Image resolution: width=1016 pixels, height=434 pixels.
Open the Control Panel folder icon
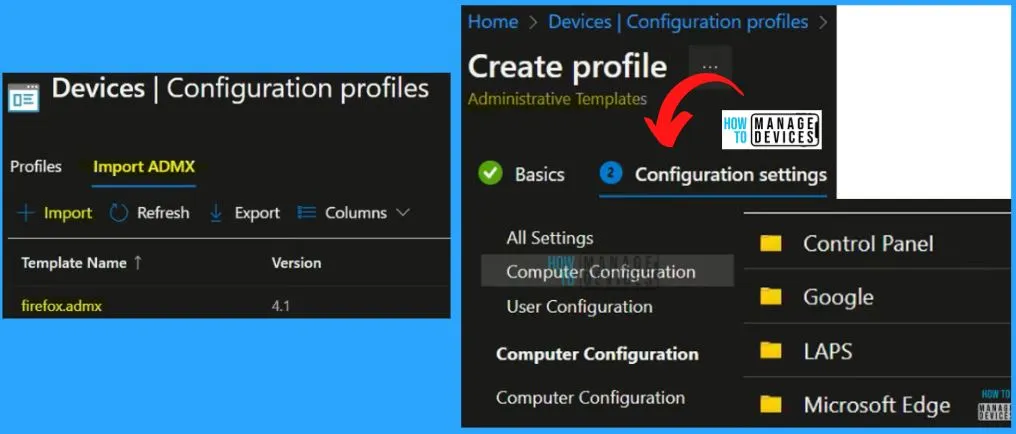click(x=770, y=244)
